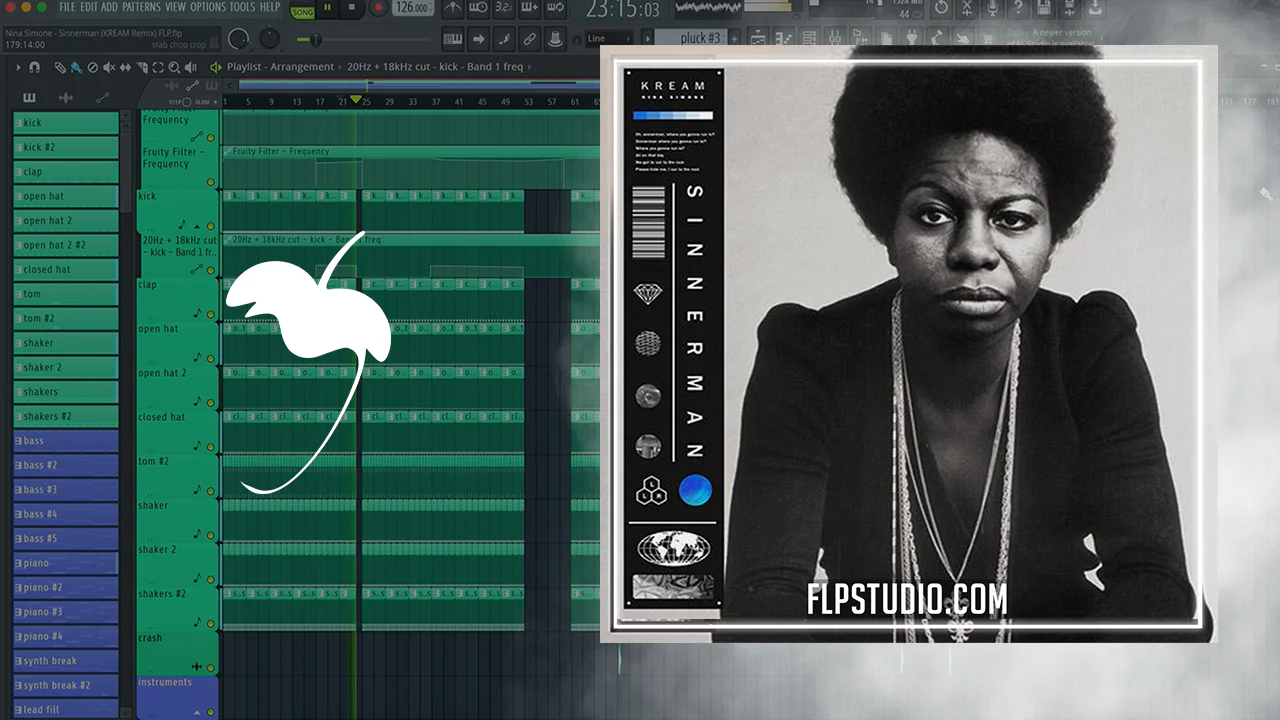Select the playlist slip tool
The width and height of the screenshot is (1280, 720).
pos(125,67)
